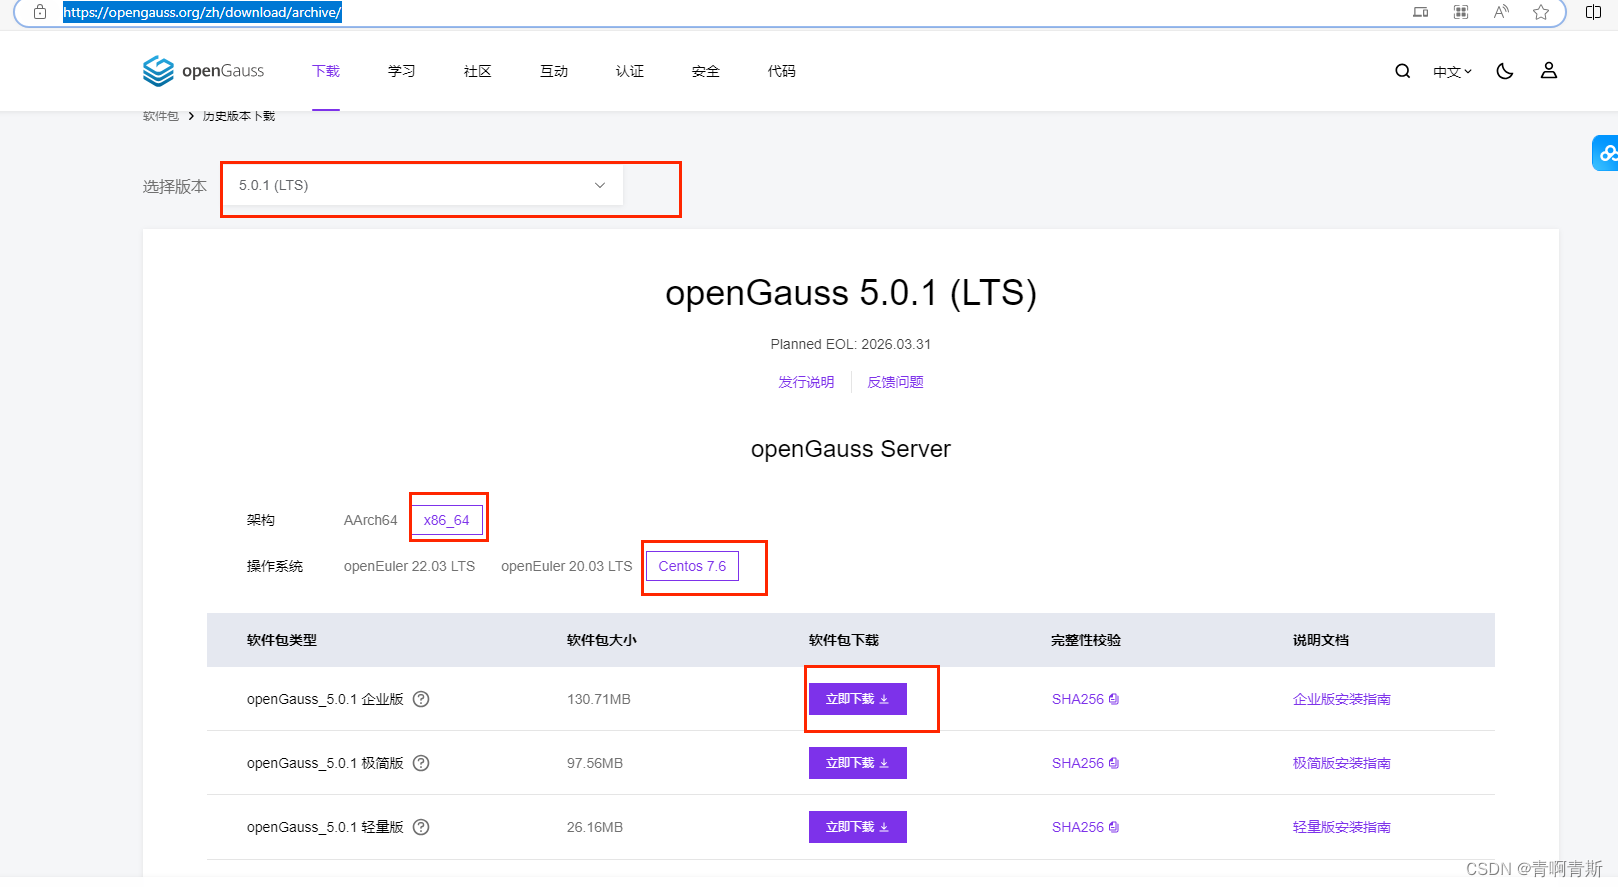
Task: Open 轻量版安装指南 document link
Action: point(1342,827)
